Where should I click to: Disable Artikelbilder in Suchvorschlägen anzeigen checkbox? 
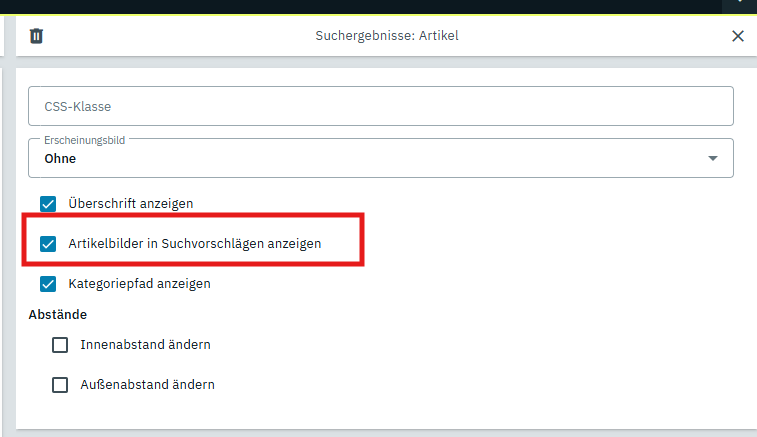48,244
